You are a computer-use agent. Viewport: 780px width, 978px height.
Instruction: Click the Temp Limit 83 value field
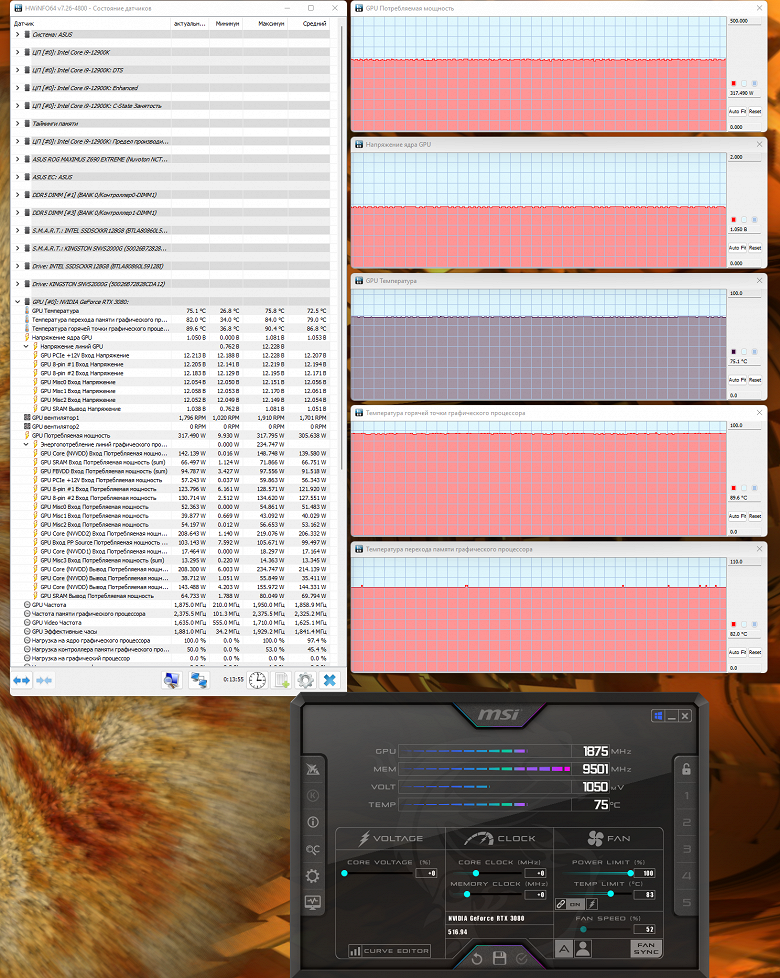pos(645,895)
